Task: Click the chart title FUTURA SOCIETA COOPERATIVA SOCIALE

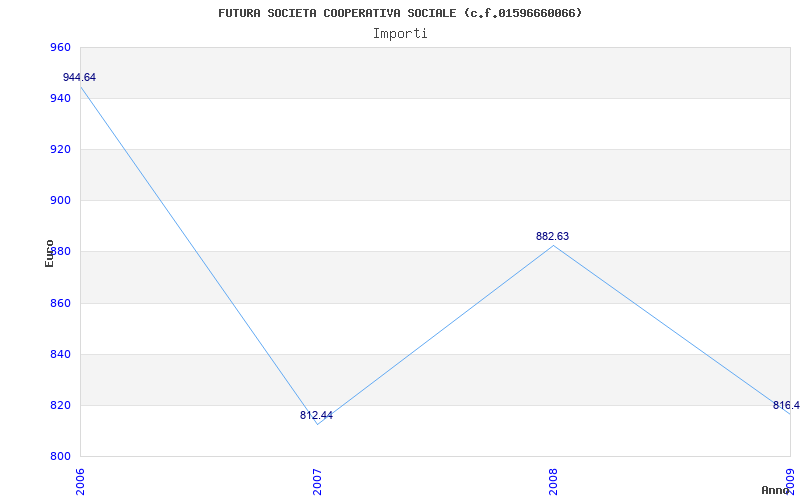Action: click(x=400, y=13)
